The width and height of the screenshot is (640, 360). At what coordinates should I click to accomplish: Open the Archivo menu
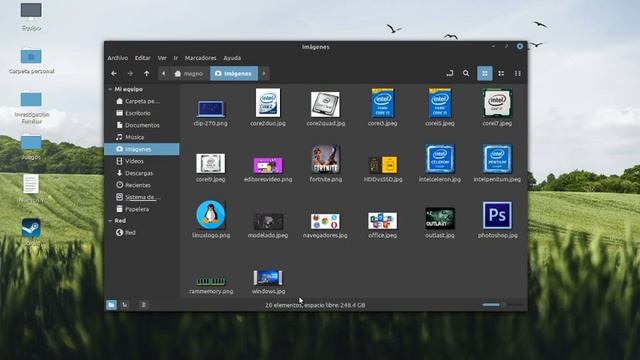[118, 58]
